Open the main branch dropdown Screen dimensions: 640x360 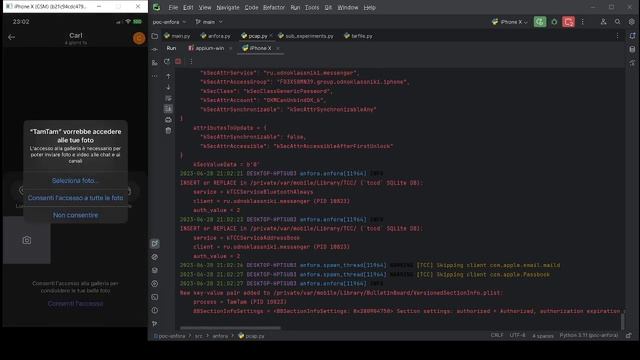click(209, 22)
